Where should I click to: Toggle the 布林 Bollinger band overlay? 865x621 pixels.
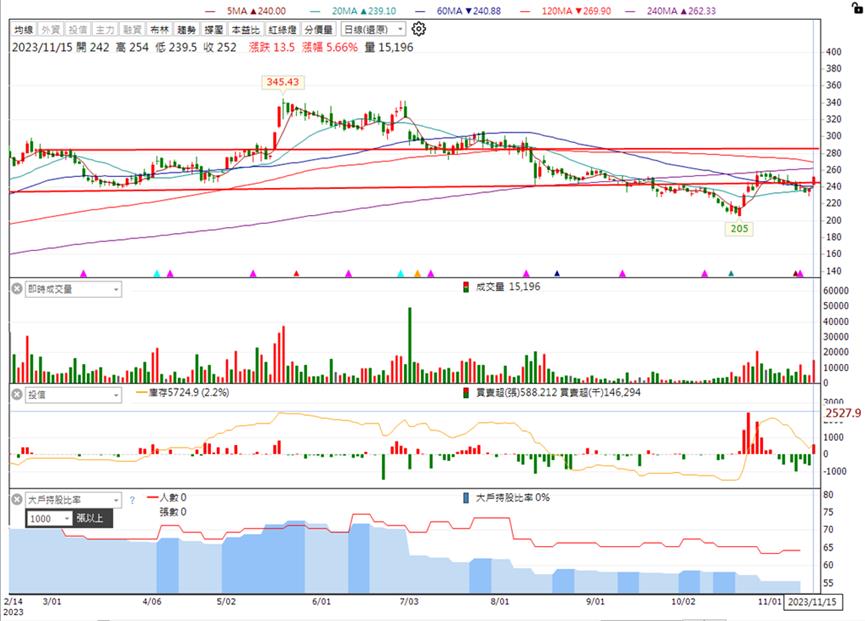pyautogui.click(x=159, y=29)
